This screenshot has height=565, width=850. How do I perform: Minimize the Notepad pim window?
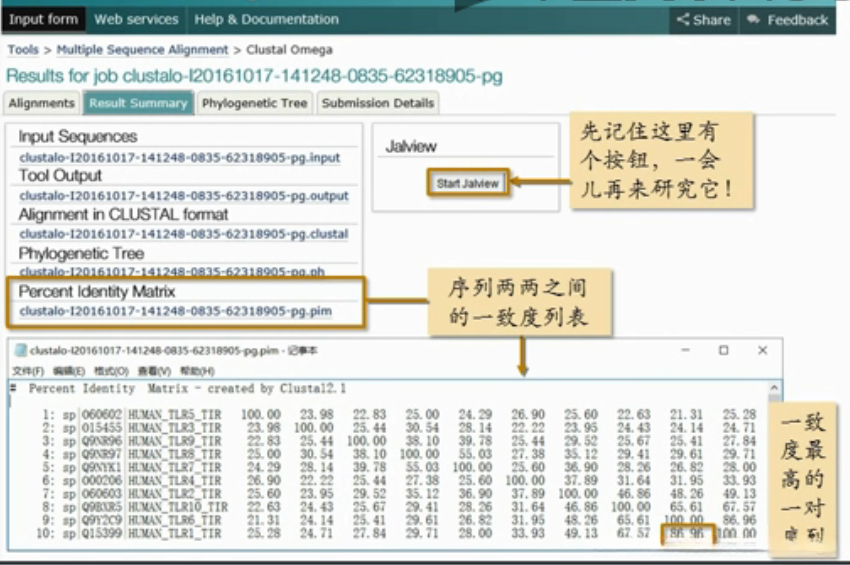[x=685, y=350]
